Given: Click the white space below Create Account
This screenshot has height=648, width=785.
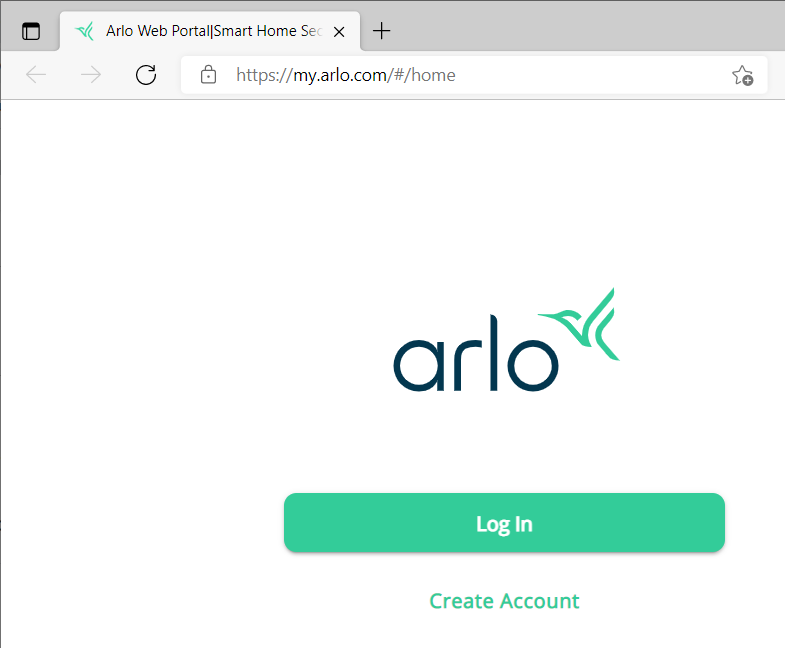Looking at the screenshot, I should click(x=504, y=632).
